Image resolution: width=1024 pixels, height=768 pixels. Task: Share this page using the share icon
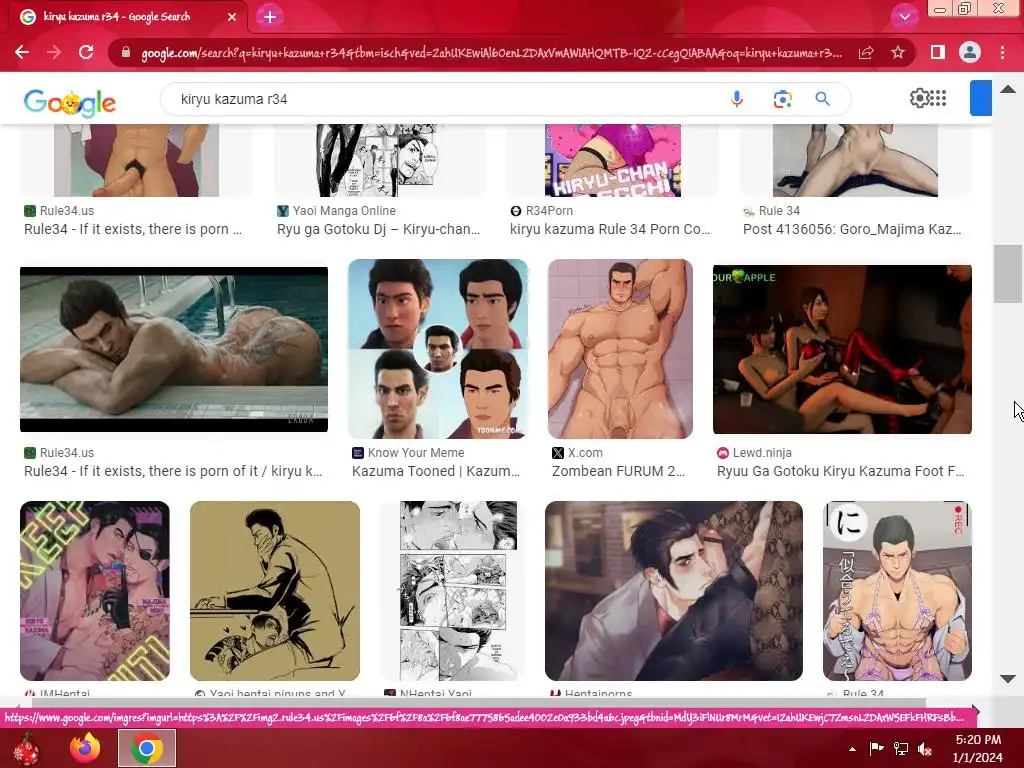[866, 52]
